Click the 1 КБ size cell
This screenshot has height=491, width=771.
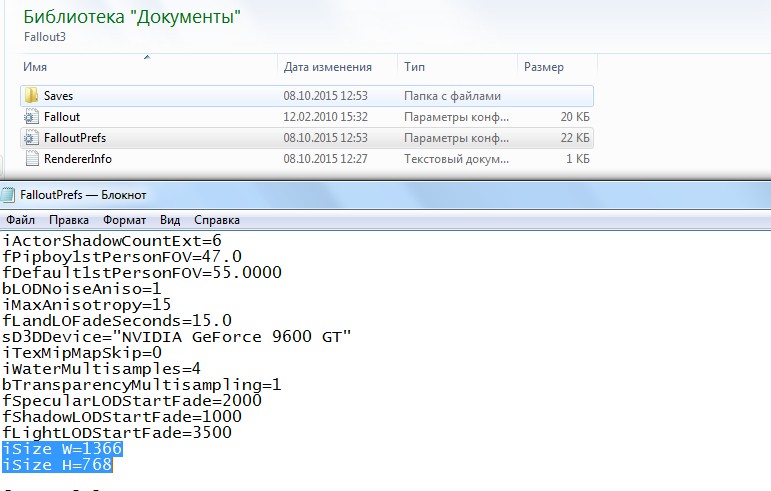(x=577, y=159)
